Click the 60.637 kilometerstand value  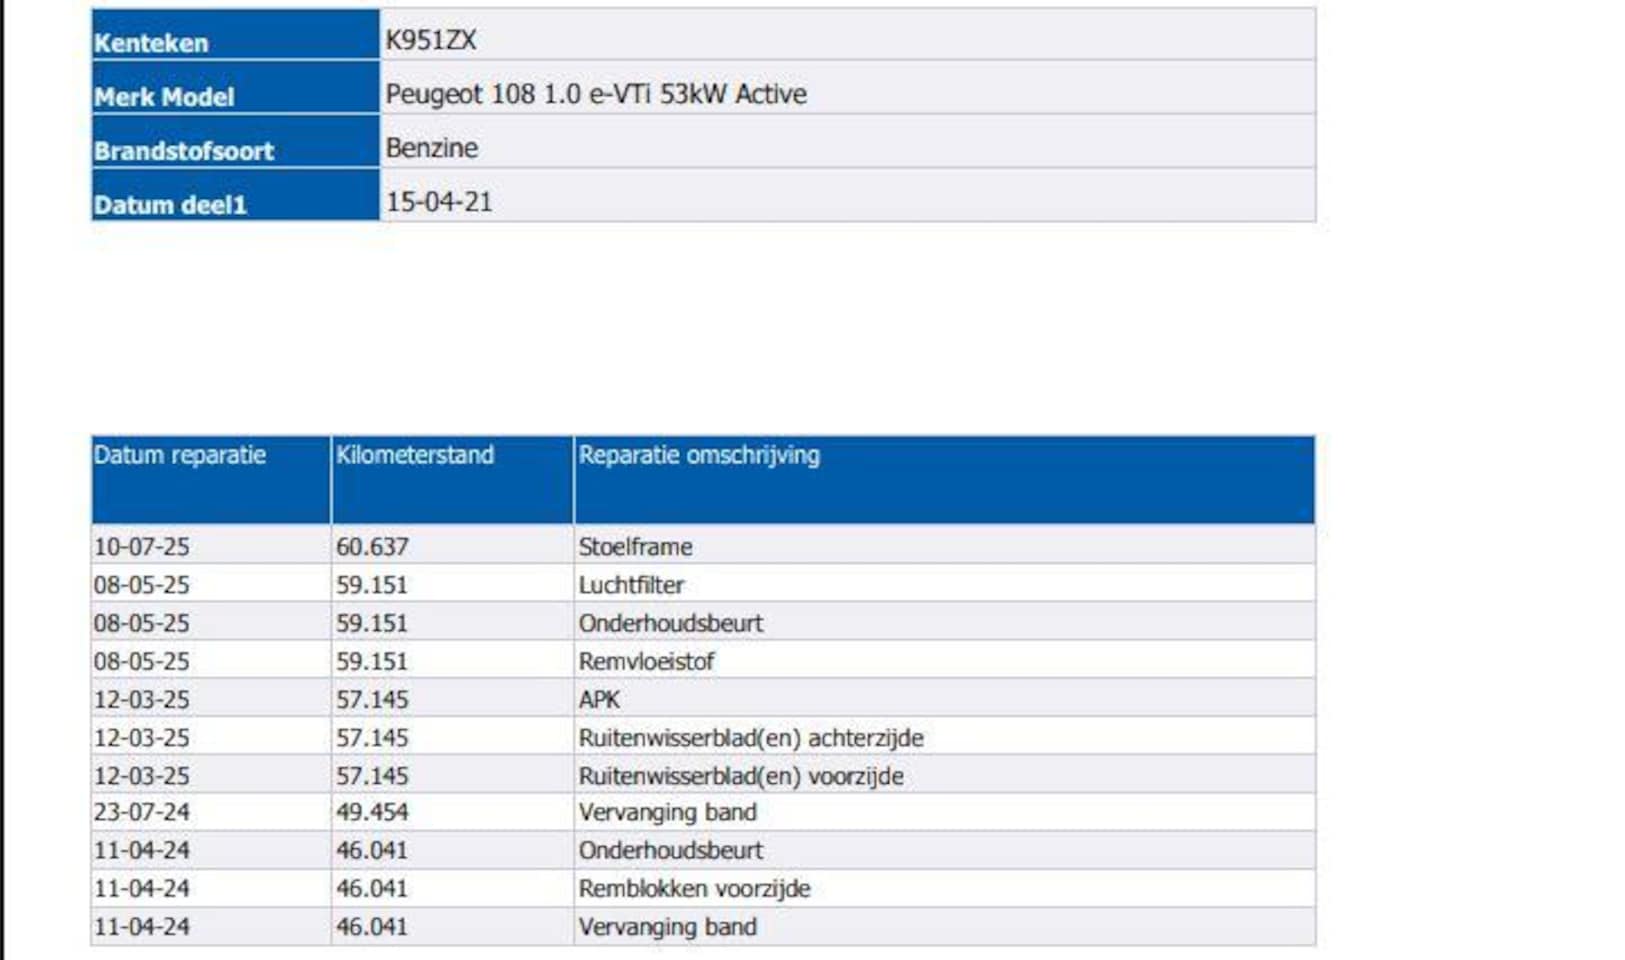372,547
